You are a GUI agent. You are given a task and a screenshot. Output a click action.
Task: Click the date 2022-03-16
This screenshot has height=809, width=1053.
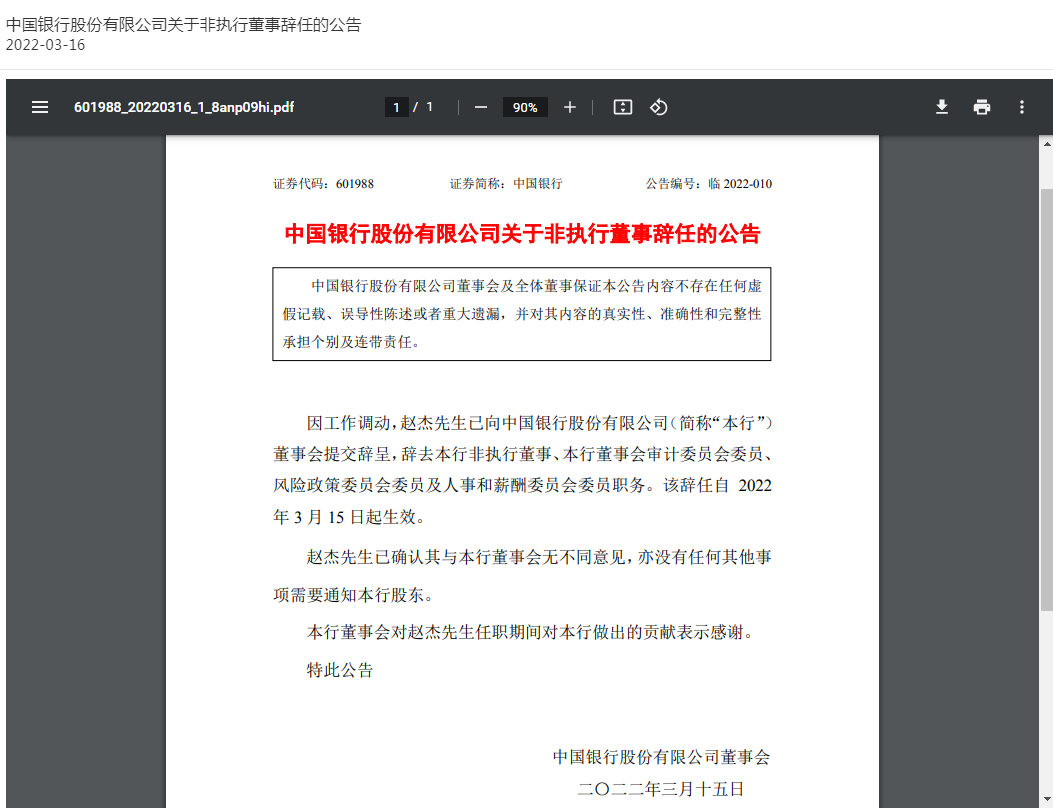(46, 45)
